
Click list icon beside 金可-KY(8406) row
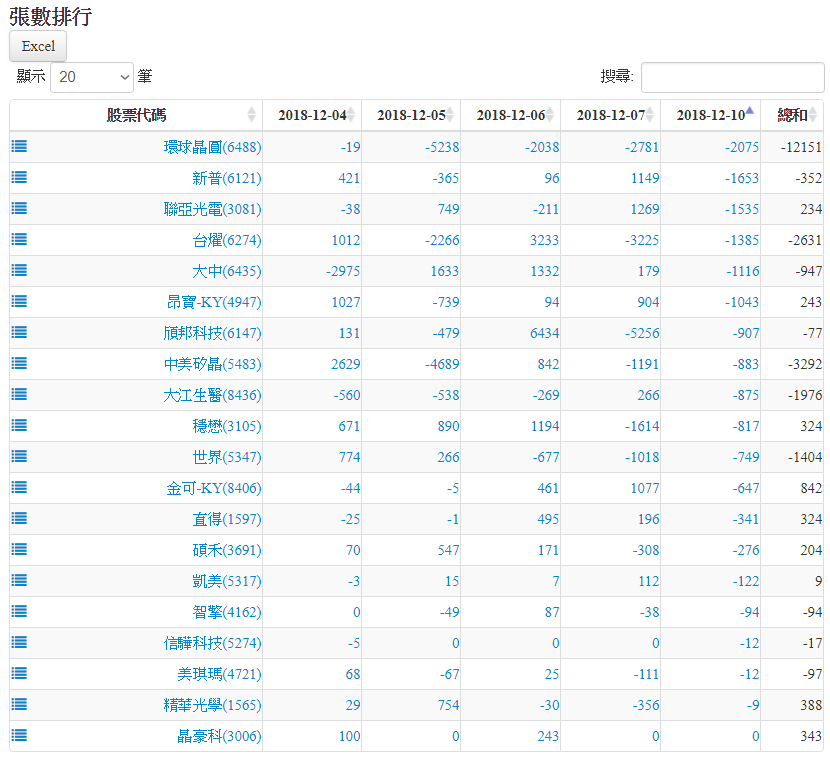click(x=19, y=487)
